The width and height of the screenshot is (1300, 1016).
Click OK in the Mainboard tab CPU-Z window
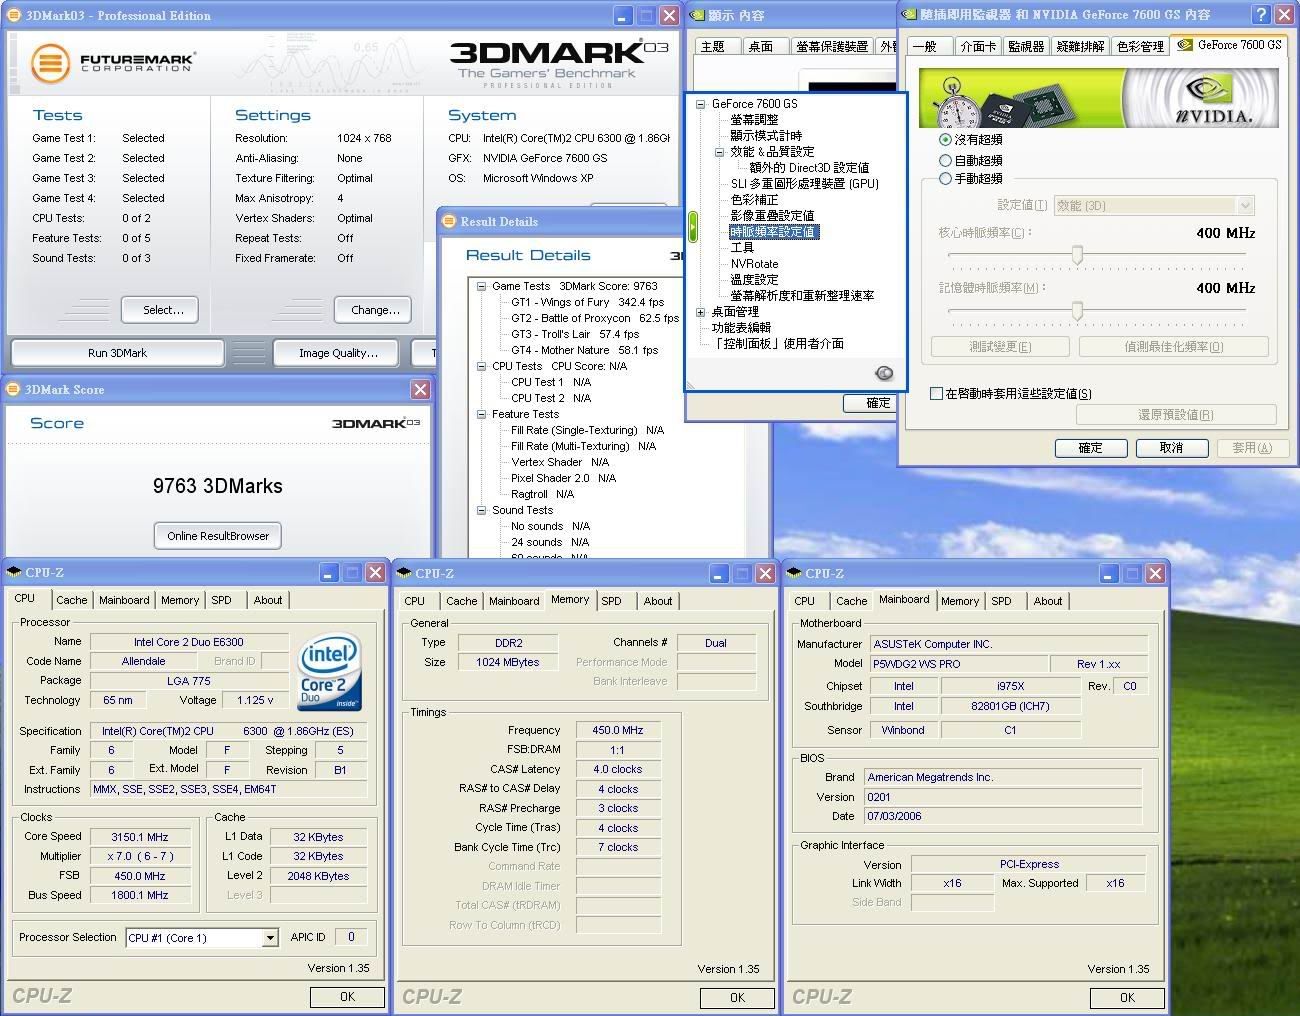click(1127, 998)
